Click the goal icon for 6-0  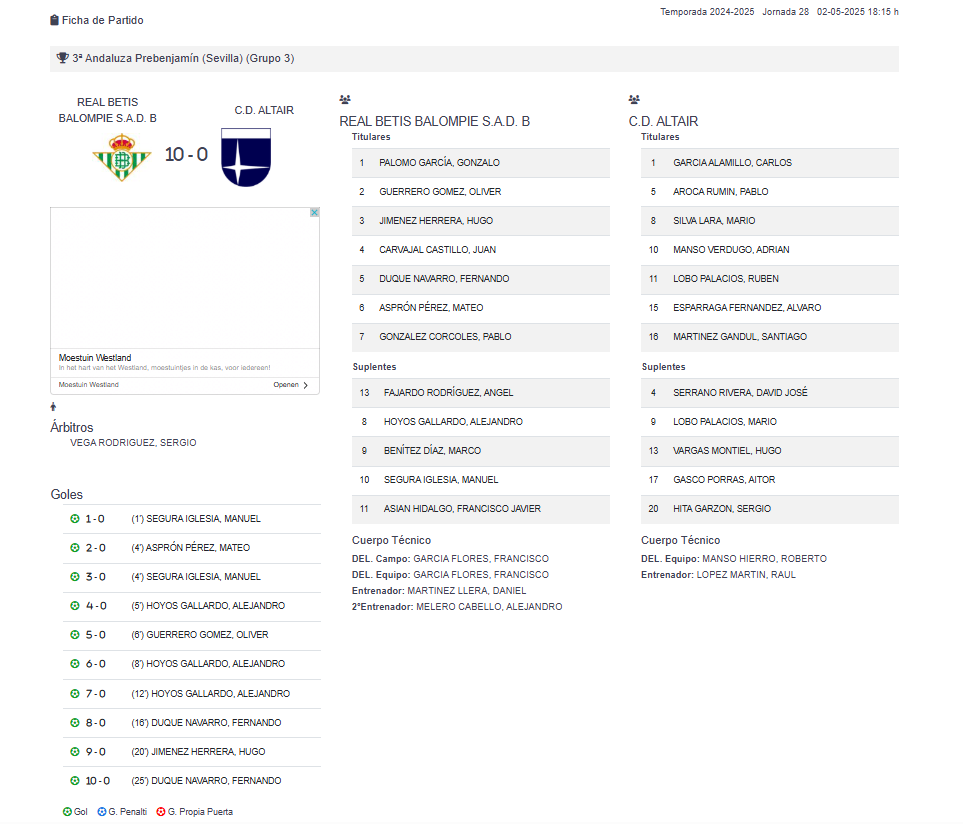pyautogui.click(x=75, y=664)
